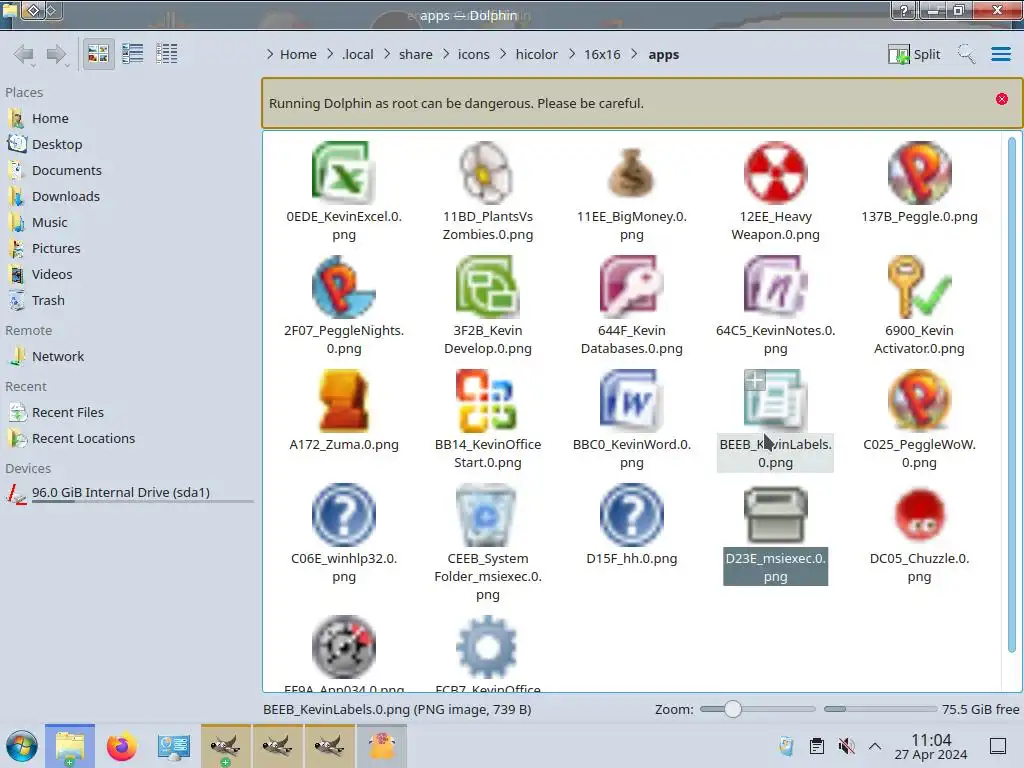This screenshot has width=1024, height=768.
Task: Expand the chevron before apps breadcrumb
Action: (634, 55)
